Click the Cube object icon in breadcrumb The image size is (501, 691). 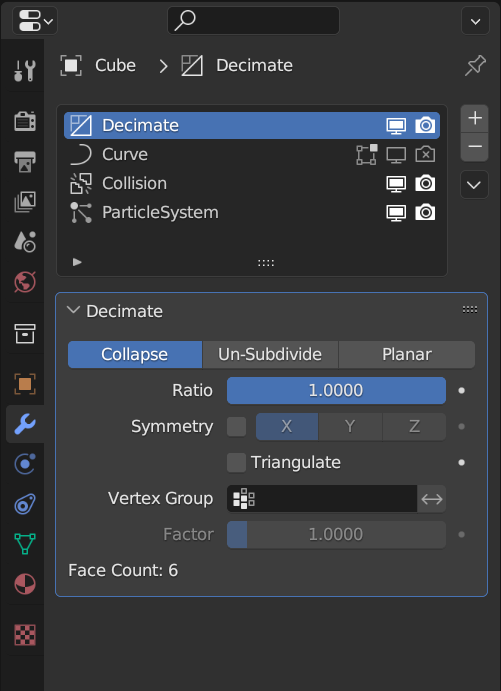click(71, 66)
